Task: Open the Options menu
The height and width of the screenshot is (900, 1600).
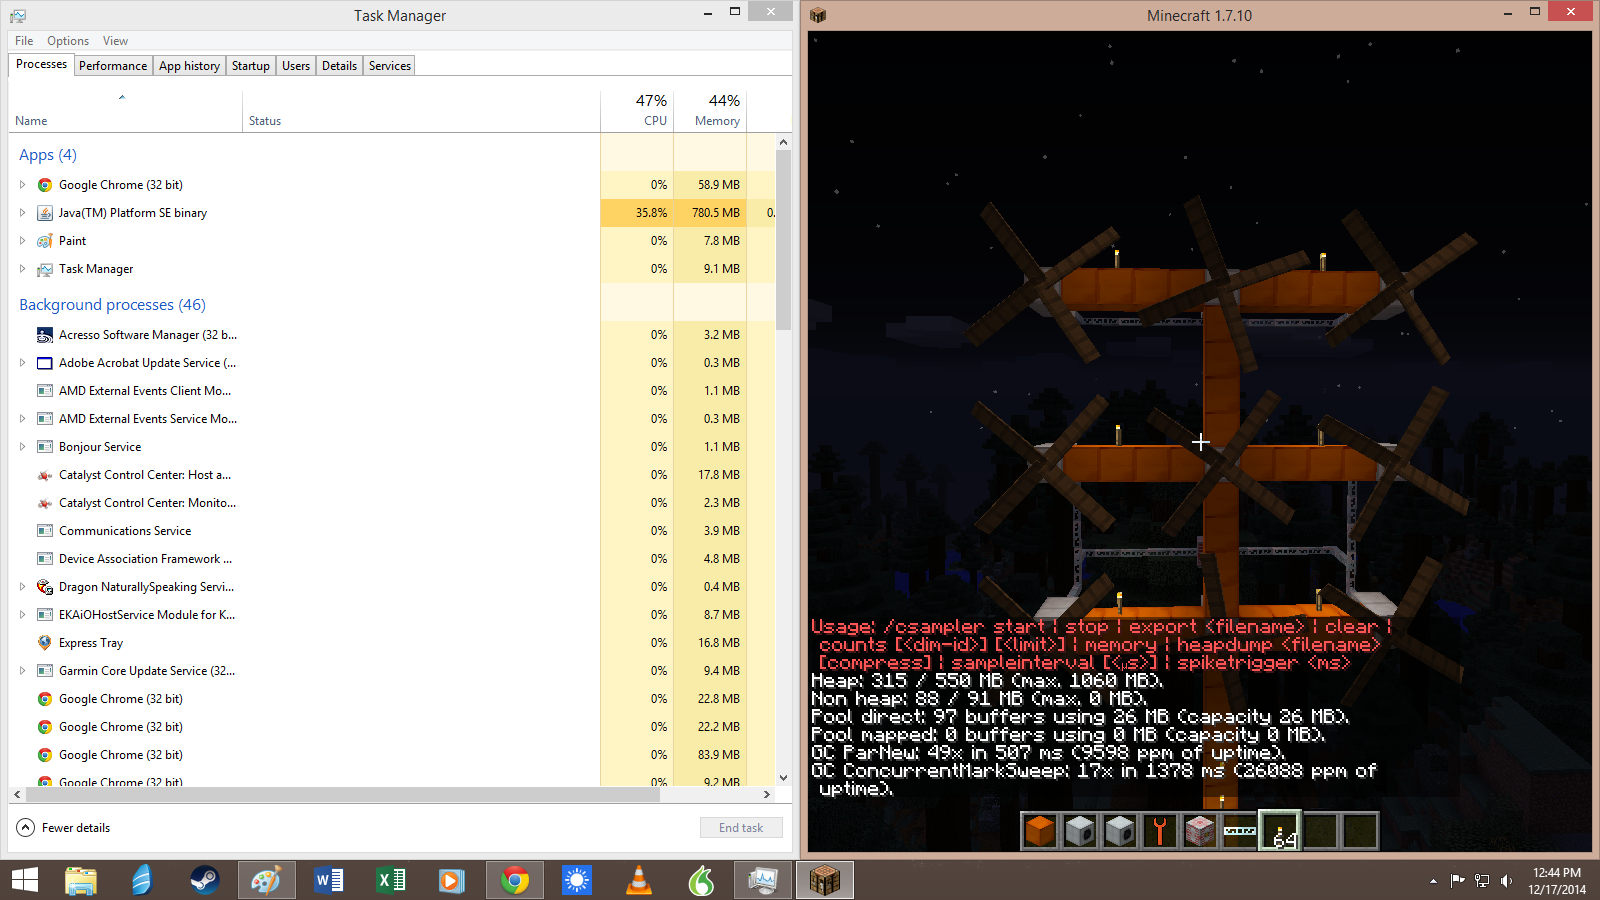Action: 68,41
